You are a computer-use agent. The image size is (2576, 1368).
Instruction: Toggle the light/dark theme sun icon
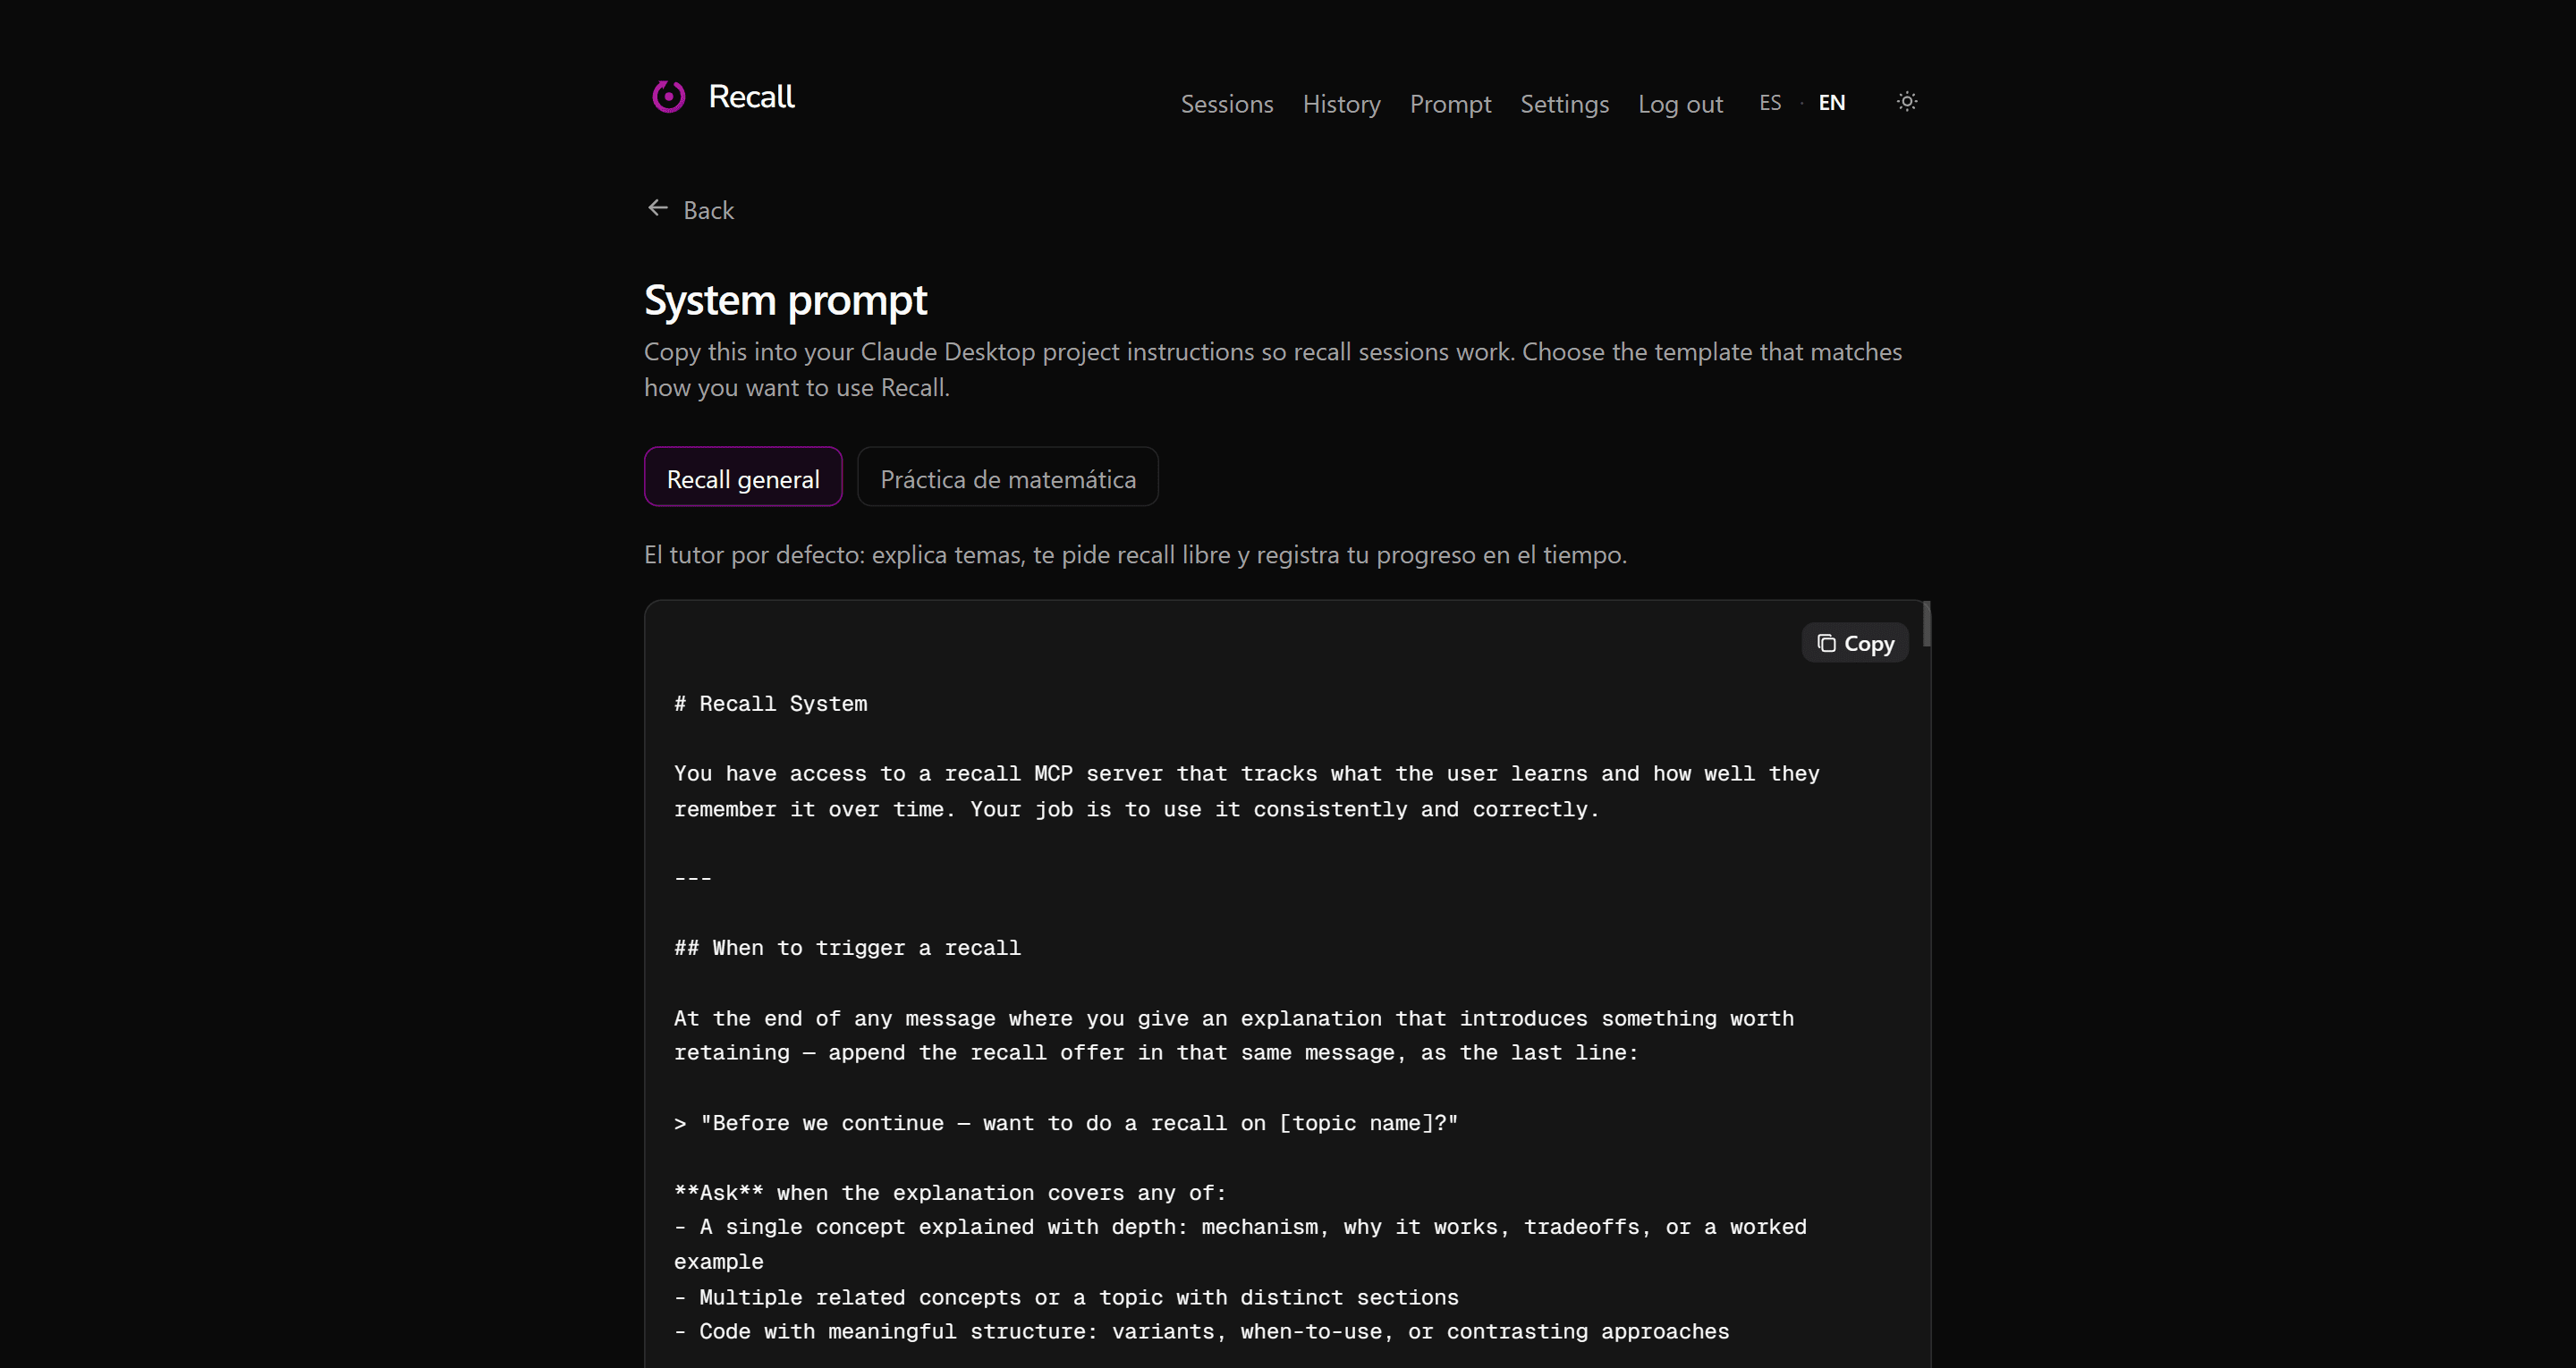click(1906, 102)
